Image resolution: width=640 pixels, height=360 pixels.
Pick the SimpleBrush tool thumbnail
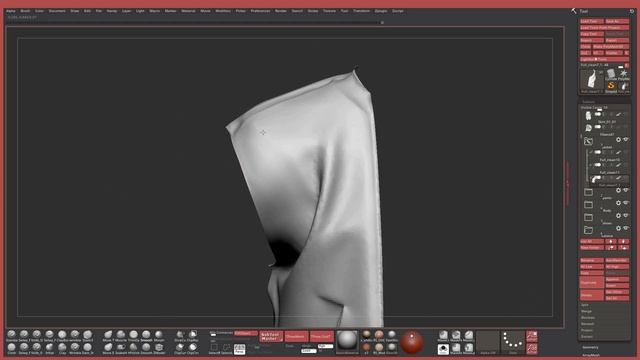pos(611,87)
